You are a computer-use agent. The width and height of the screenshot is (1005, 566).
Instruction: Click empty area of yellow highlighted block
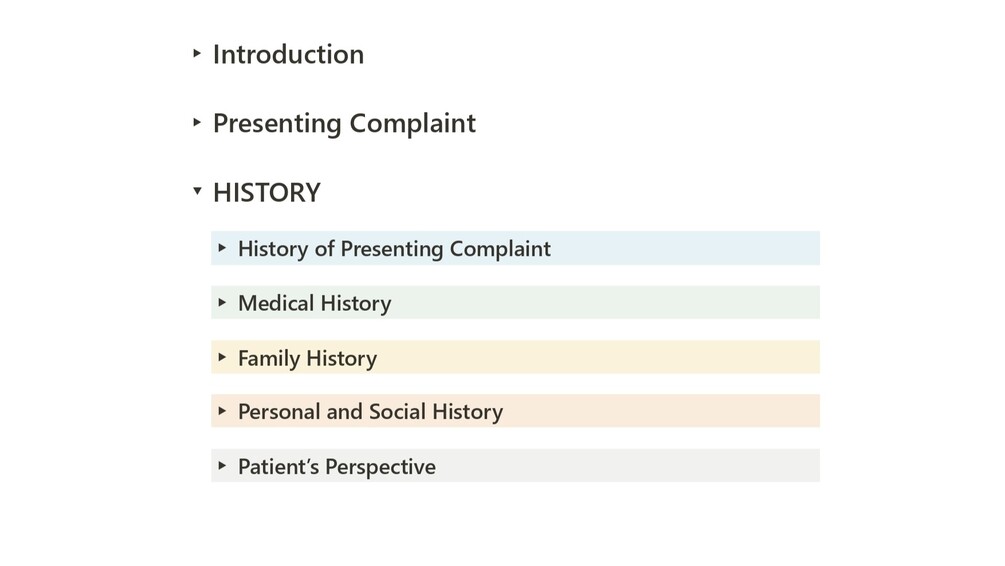click(600, 357)
